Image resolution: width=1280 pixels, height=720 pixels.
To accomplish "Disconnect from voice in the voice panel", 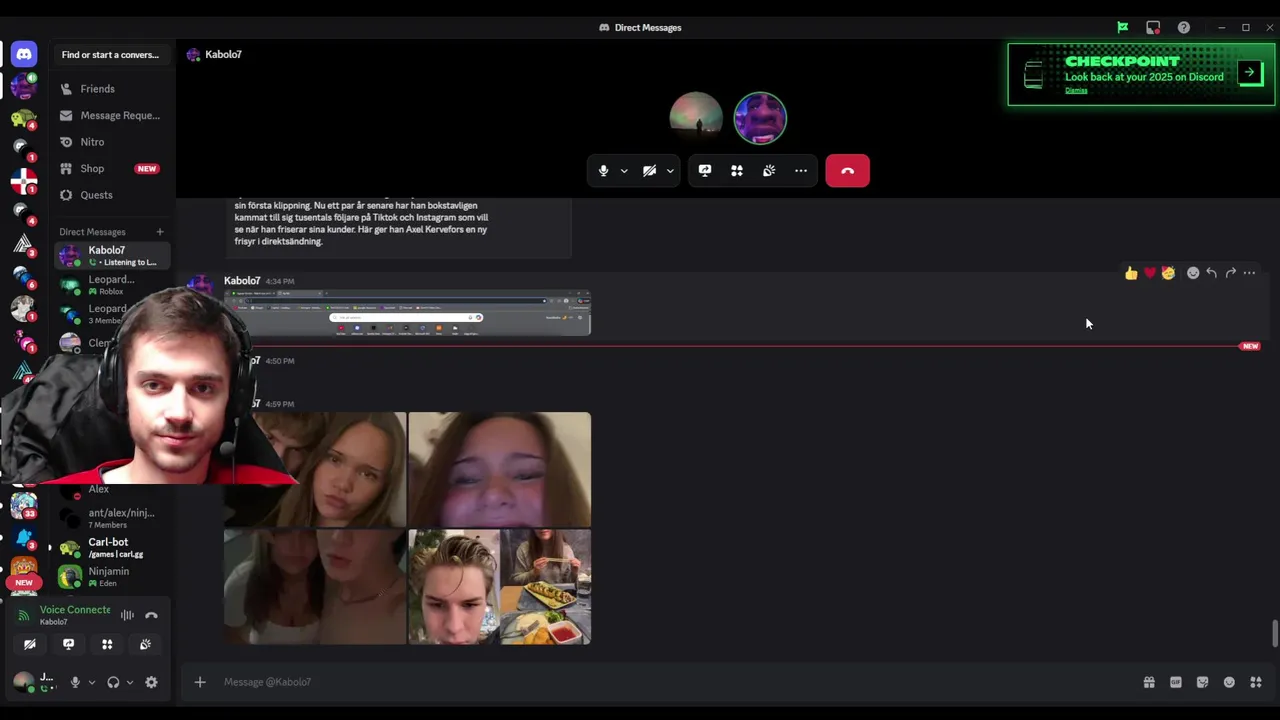I will point(151,615).
